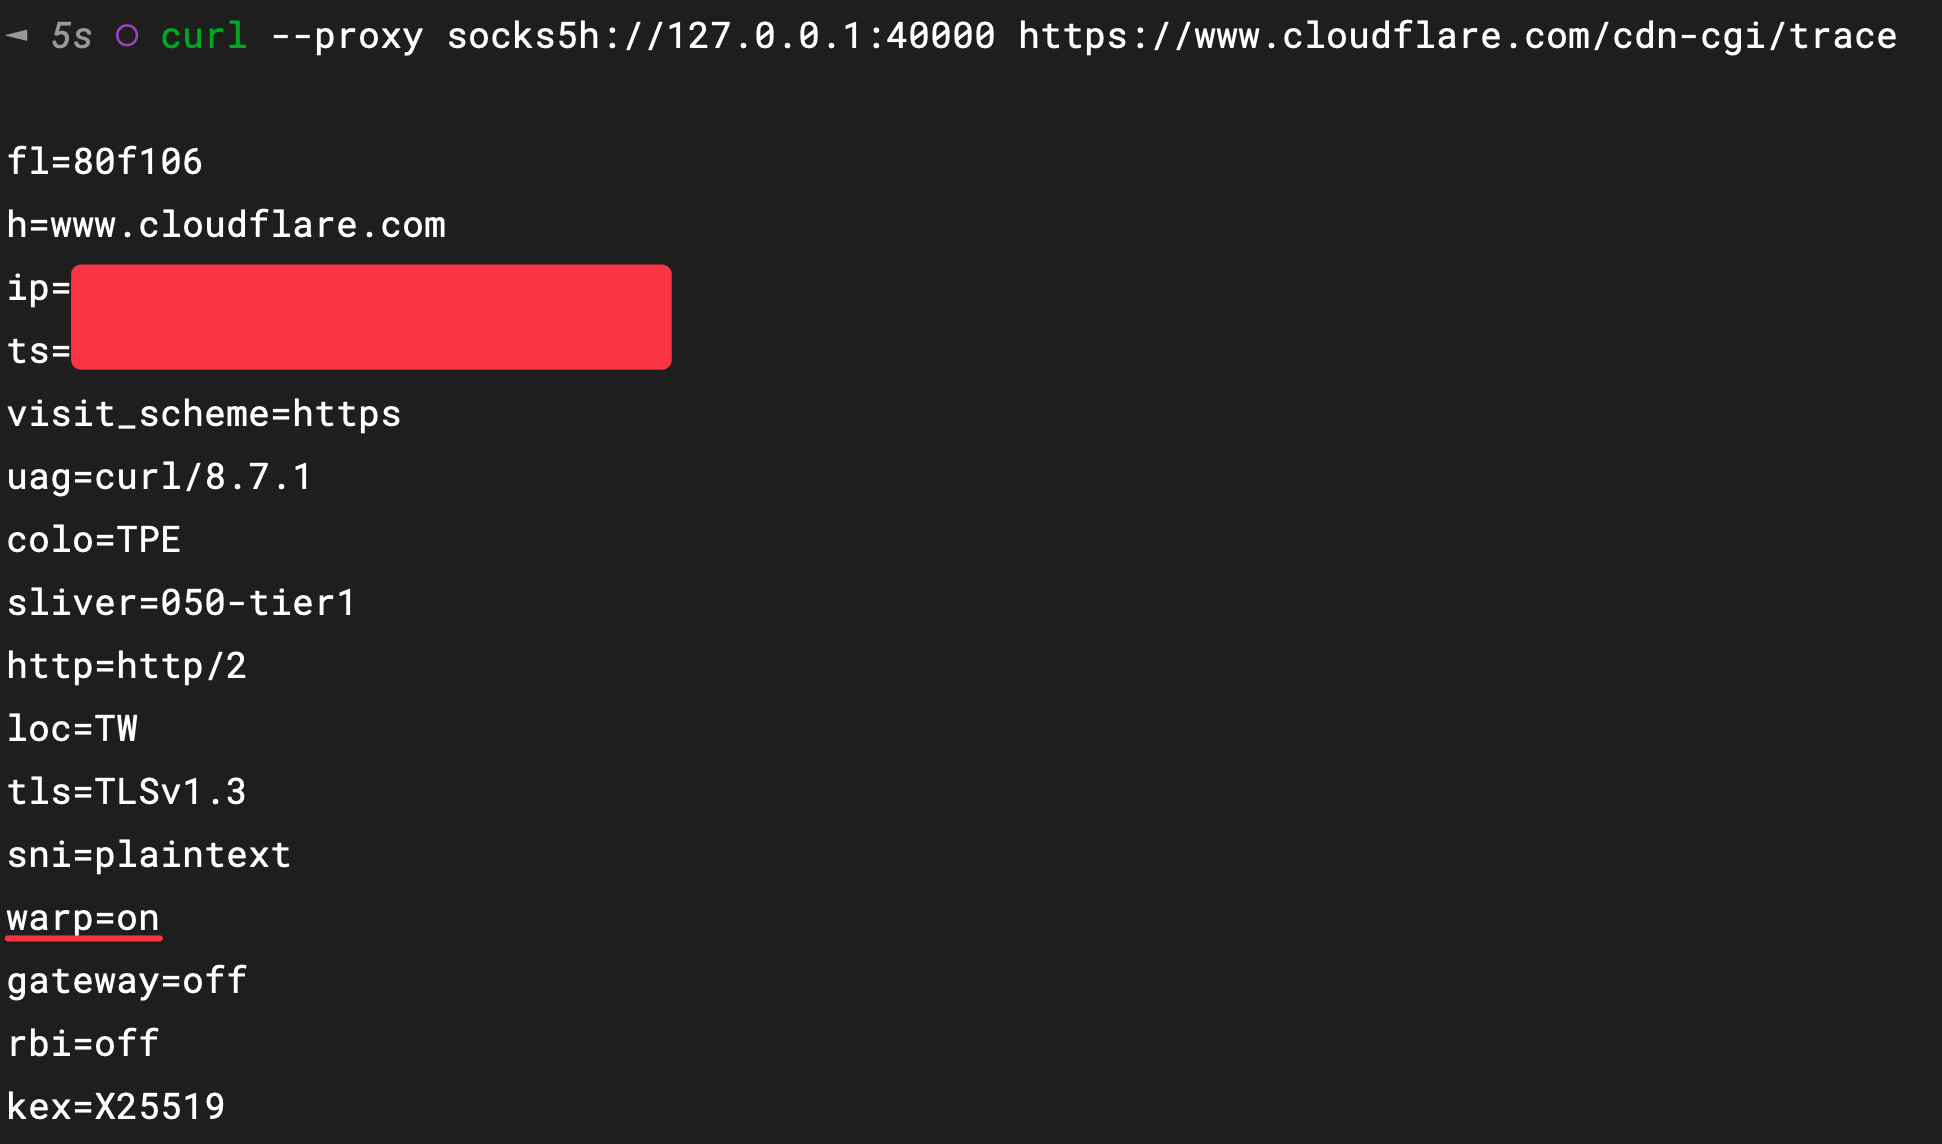Click the socks5h://127.0.0.1:40000 proxy address
The image size is (1942, 1144).
click(721, 36)
